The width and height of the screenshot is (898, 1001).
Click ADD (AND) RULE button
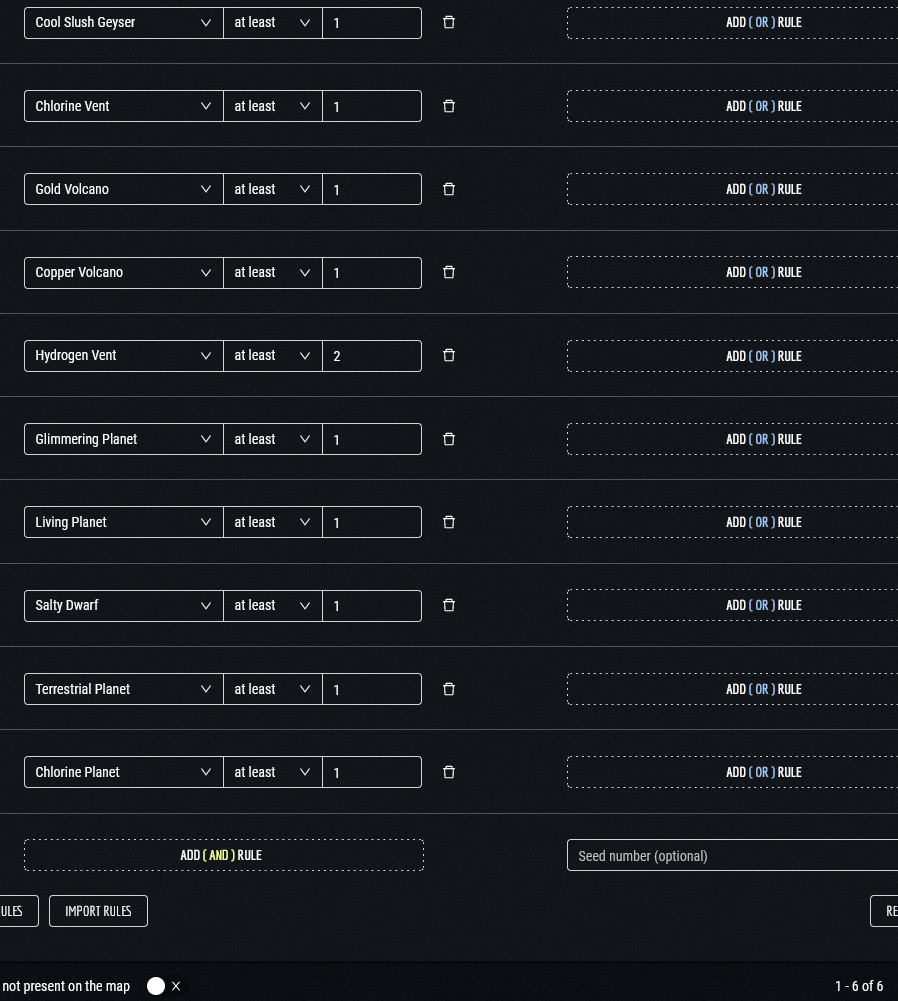(x=223, y=855)
